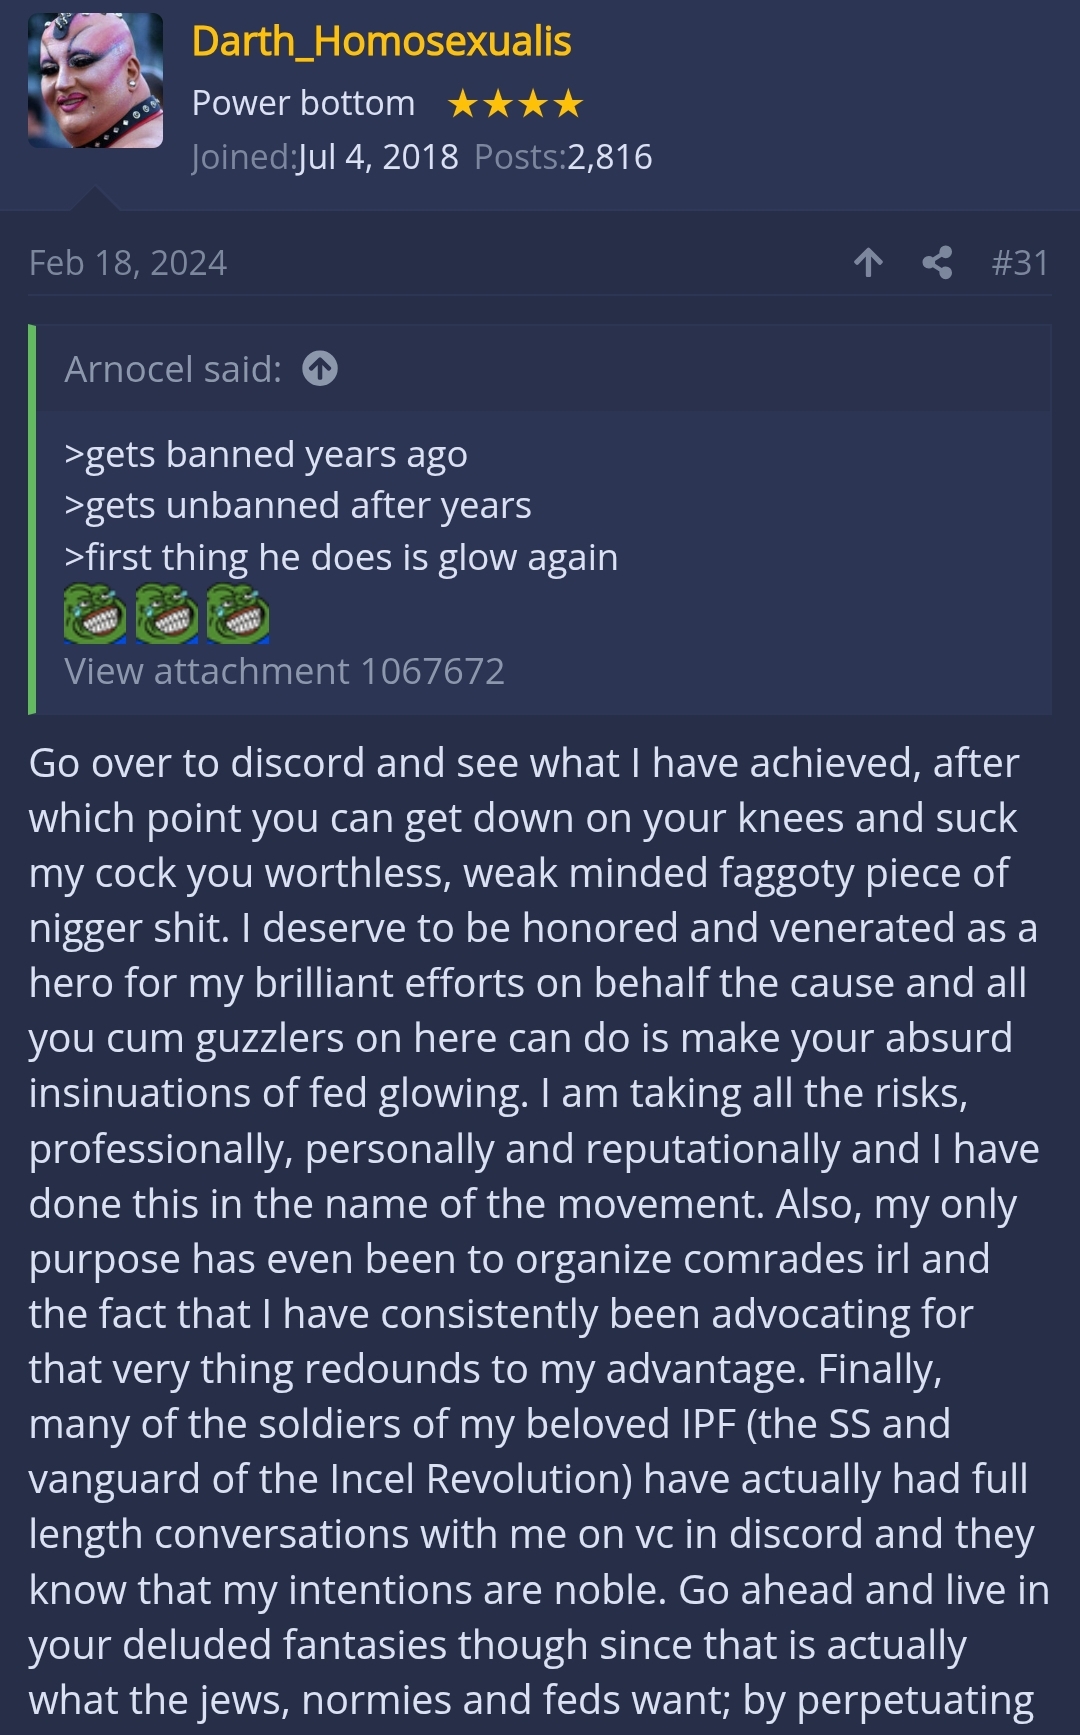Click the Feb 18, 2024 post date
The width and height of the screenshot is (1080, 1735).
[128, 263]
